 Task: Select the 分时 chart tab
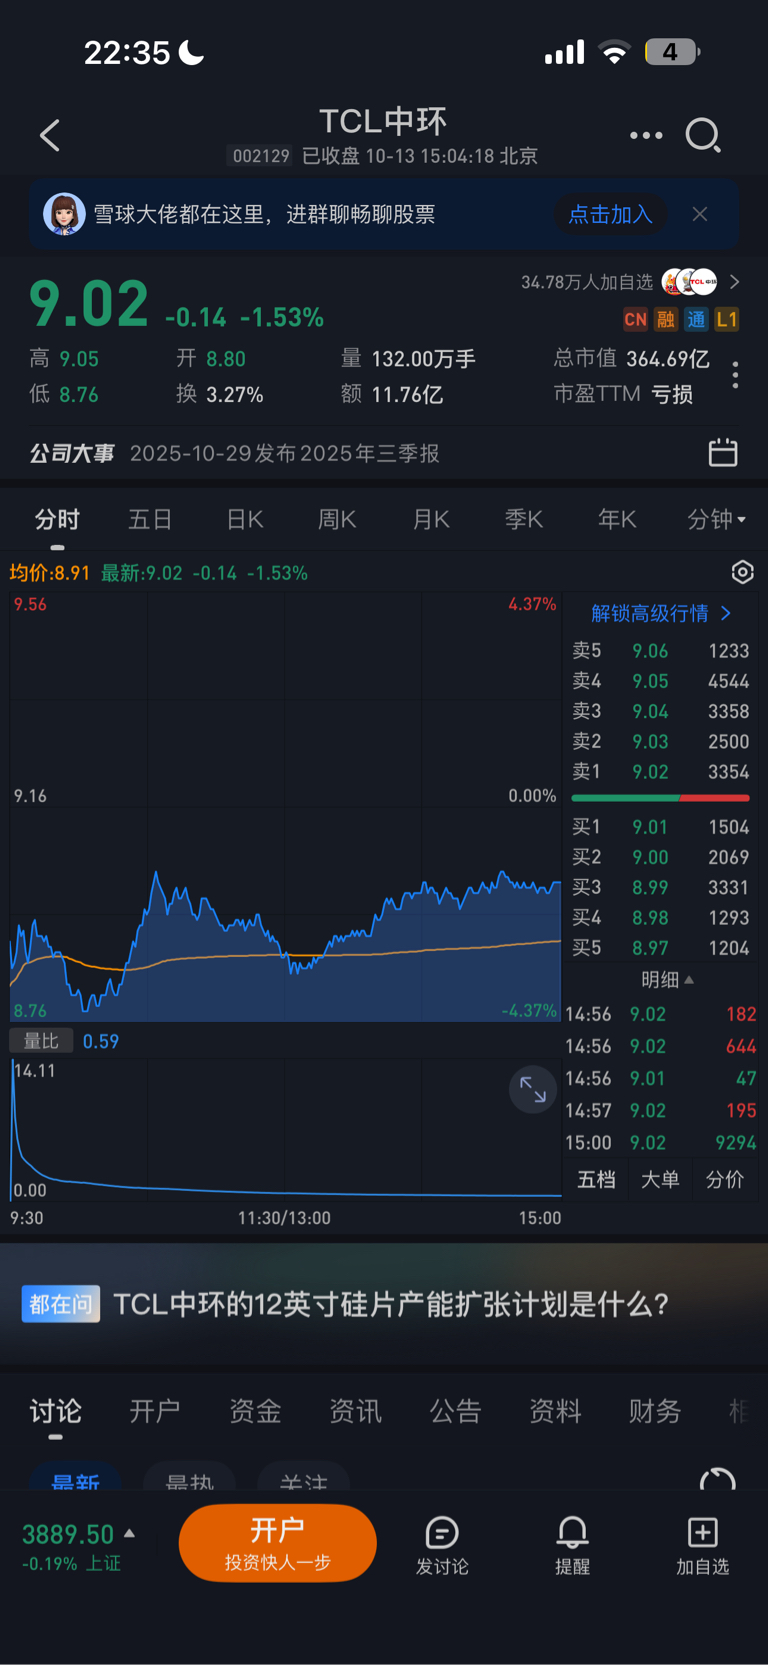click(x=57, y=519)
